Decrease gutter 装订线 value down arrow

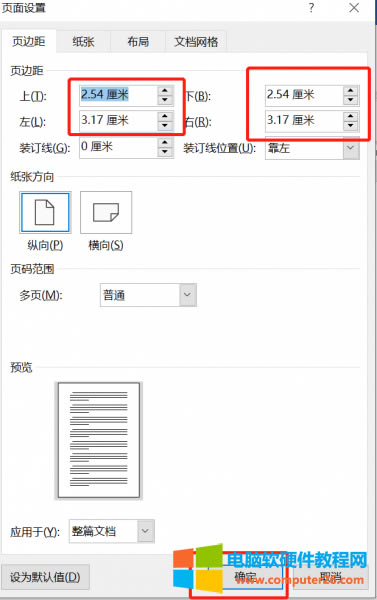coord(165,152)
